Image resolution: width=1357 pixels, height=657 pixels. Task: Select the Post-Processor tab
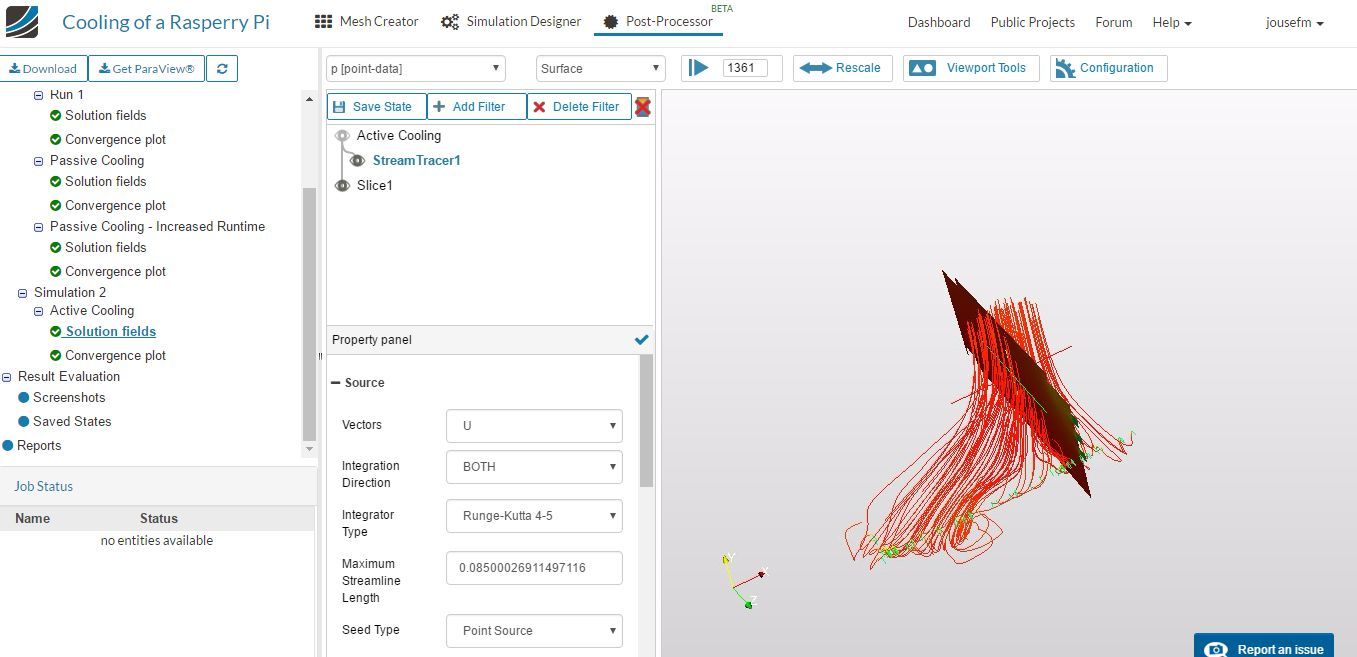click(658, 21)
